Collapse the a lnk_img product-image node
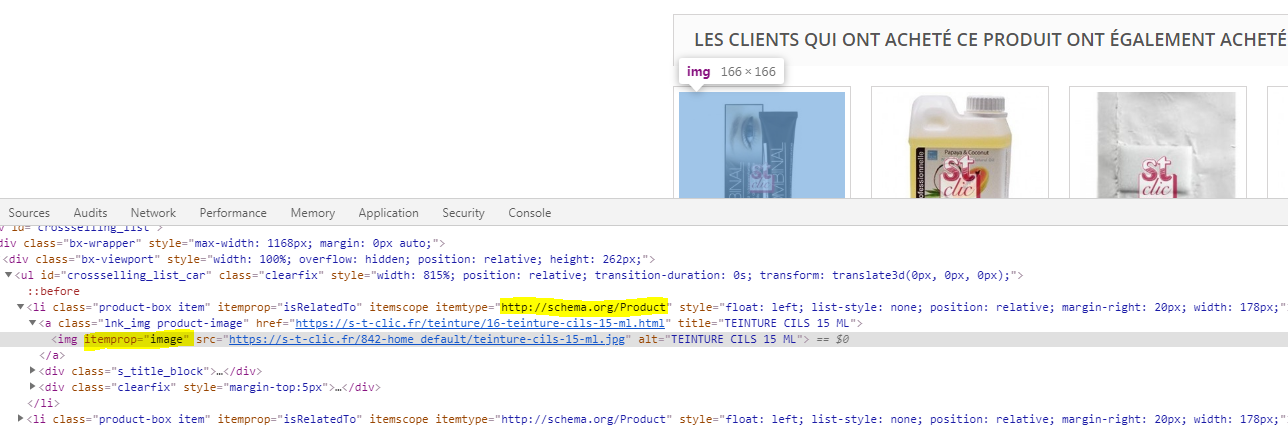This screenshot has height=428, width=1288. pos(33,323)
